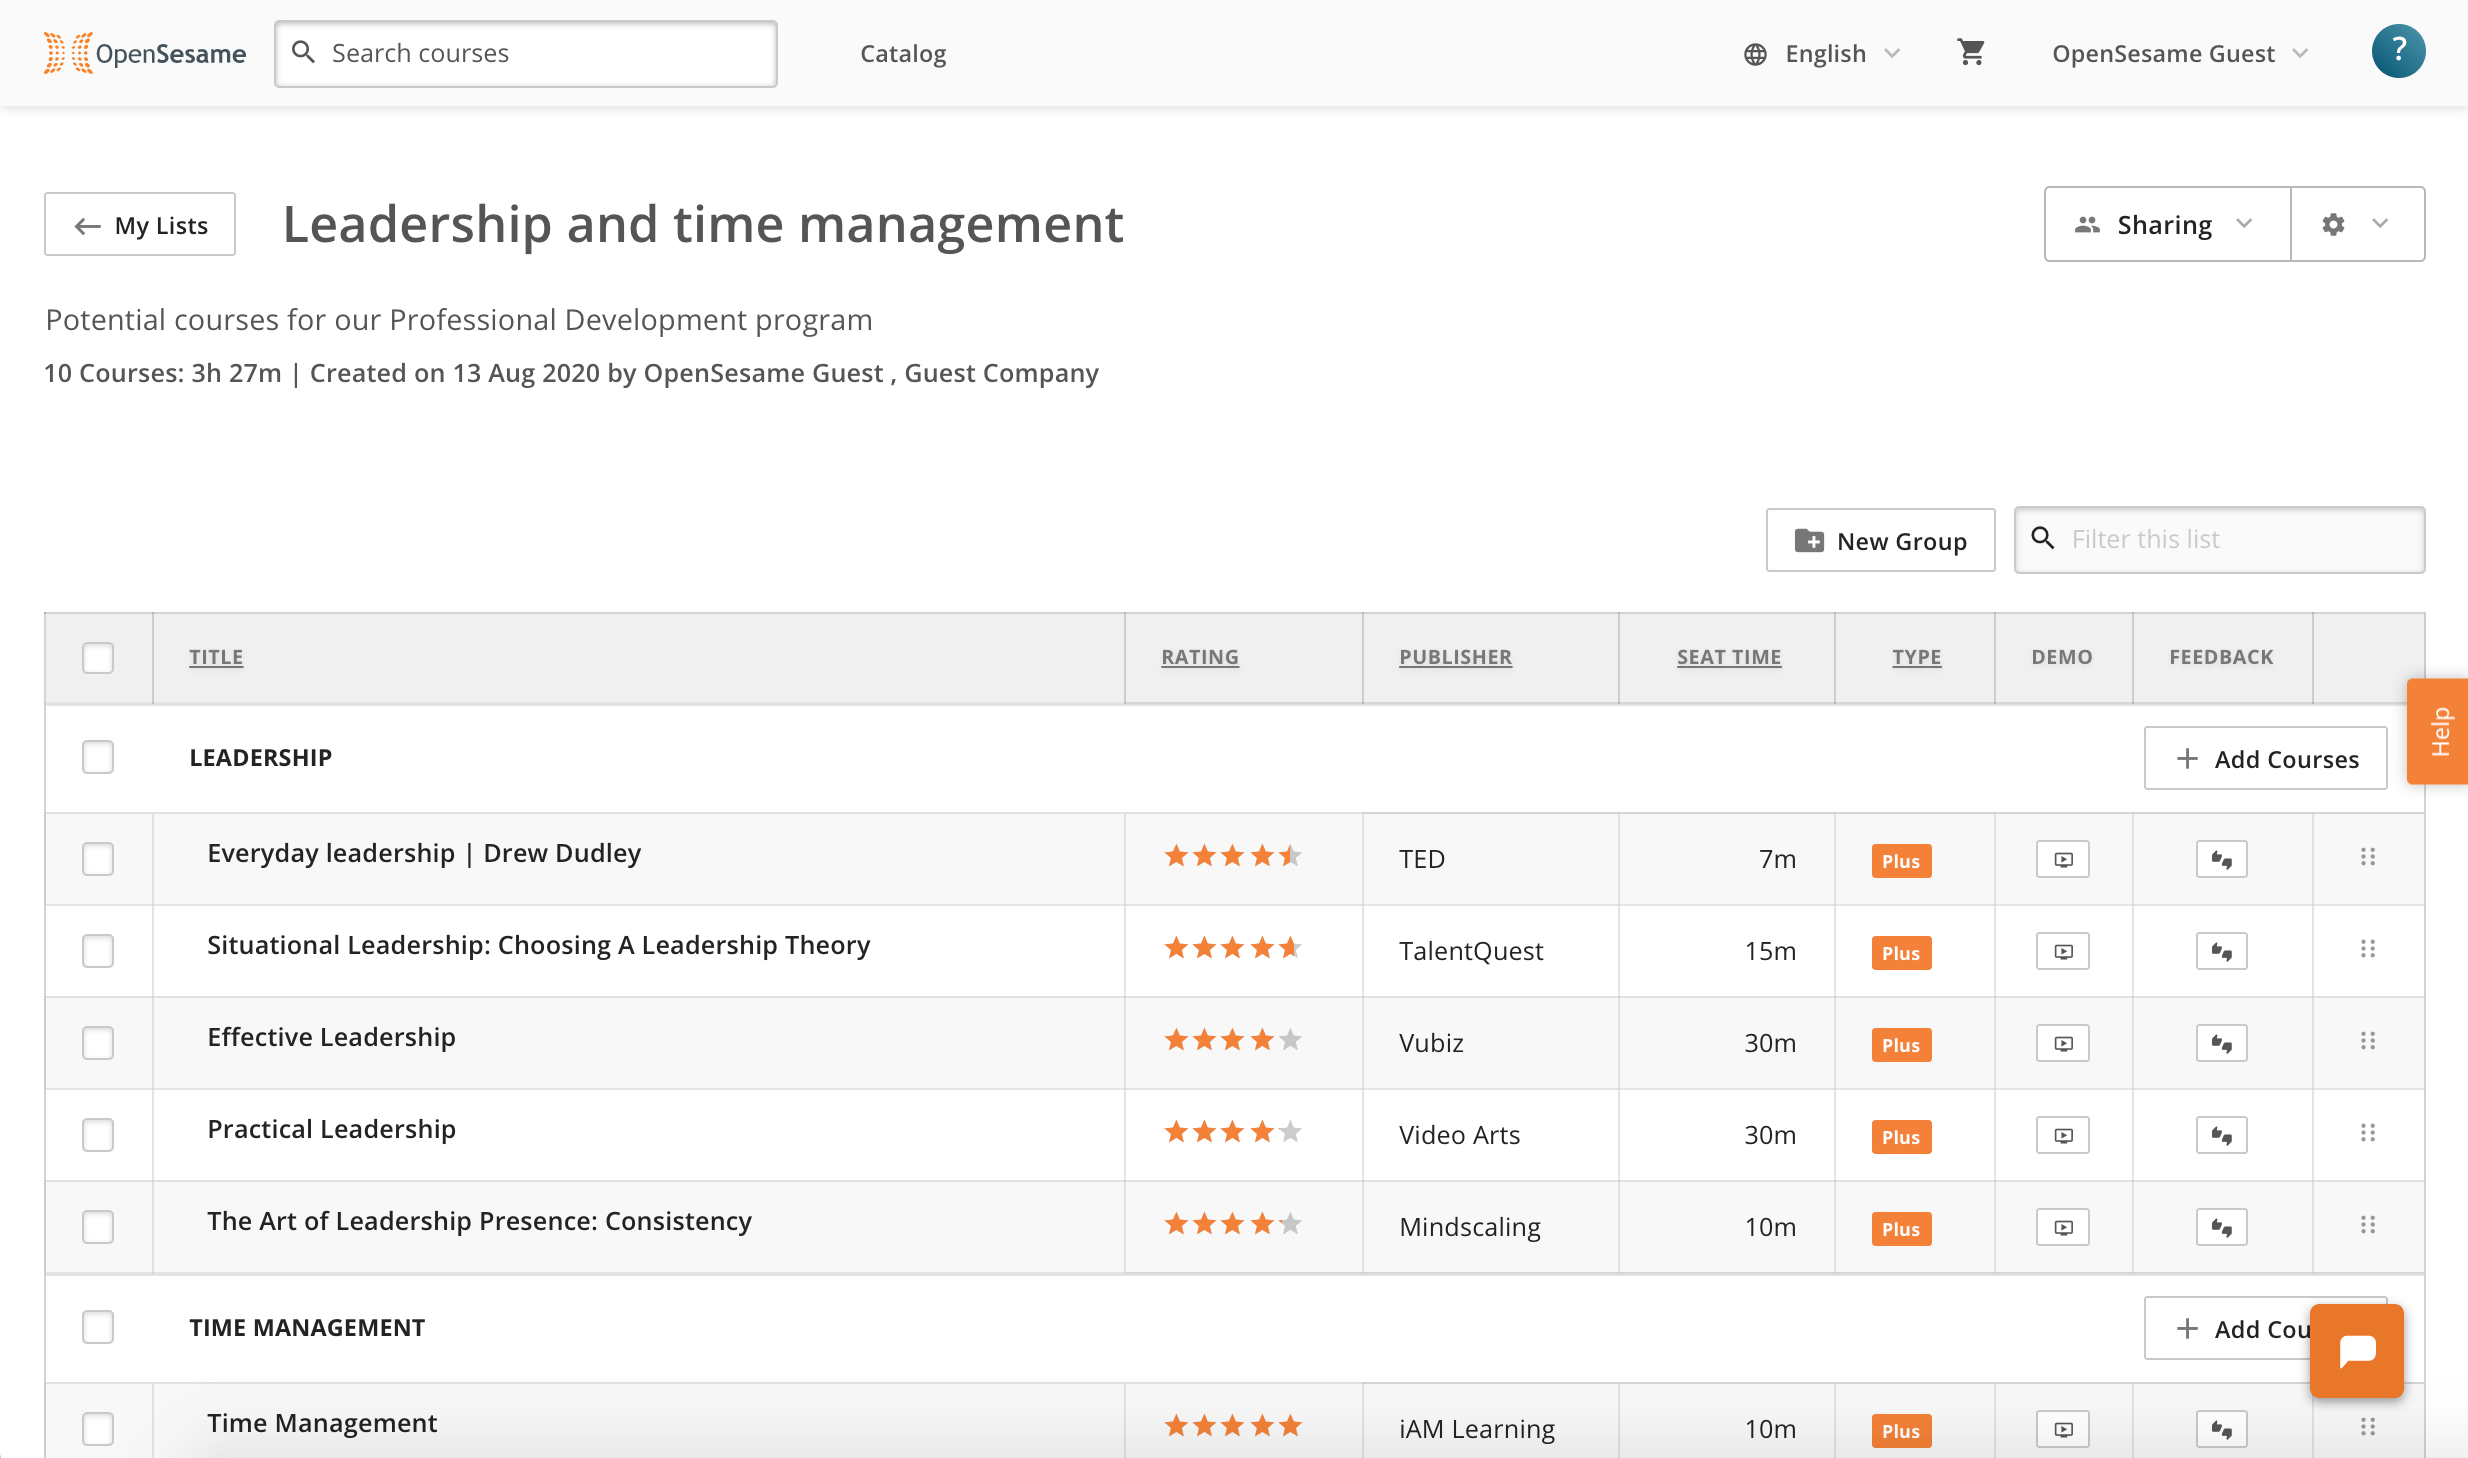Focus the Filter this list field

coord(2219,539)
